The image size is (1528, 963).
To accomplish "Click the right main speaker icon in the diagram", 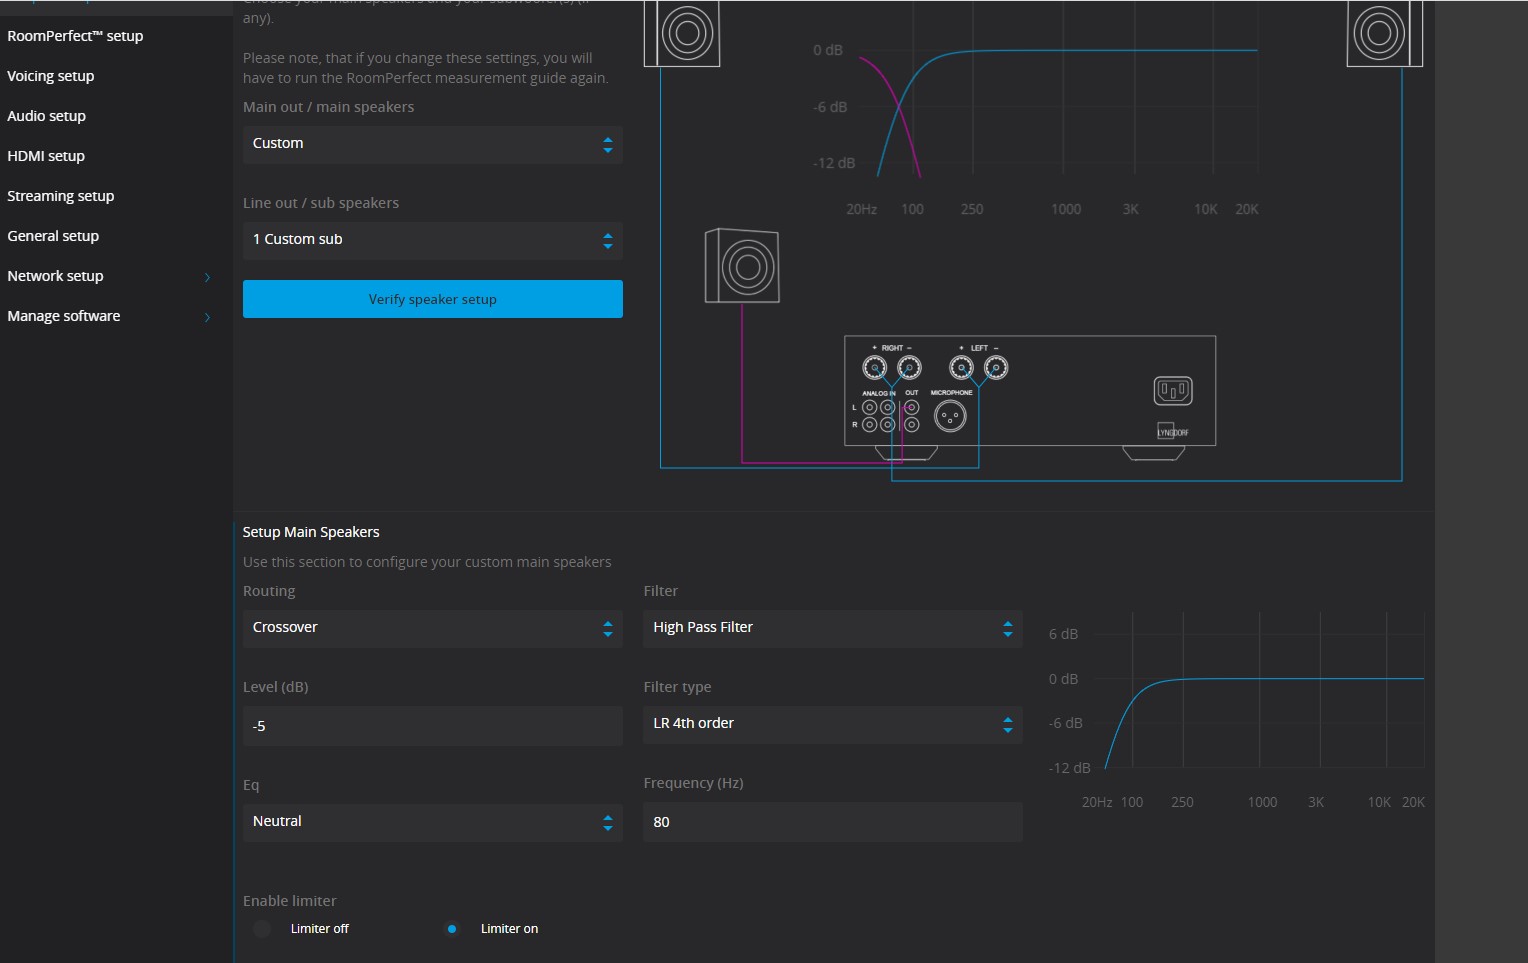I will click(1384, 34).
